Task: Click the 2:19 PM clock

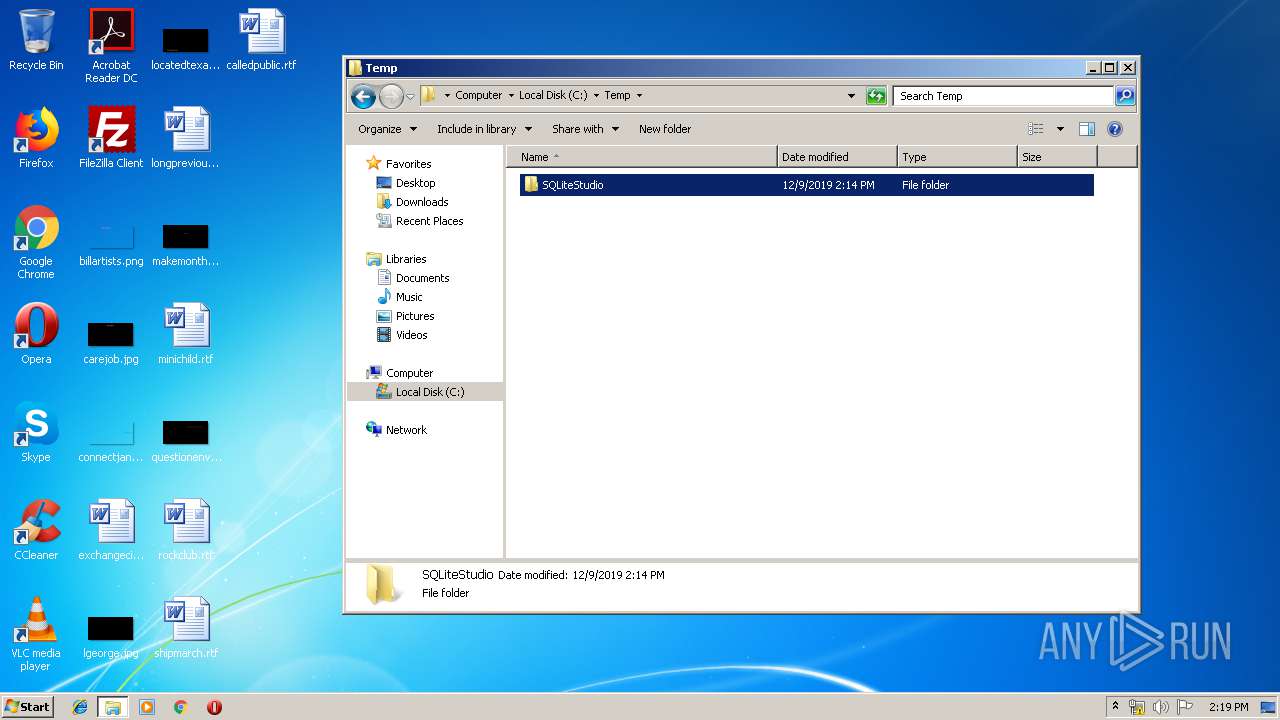Action: 1228,707
